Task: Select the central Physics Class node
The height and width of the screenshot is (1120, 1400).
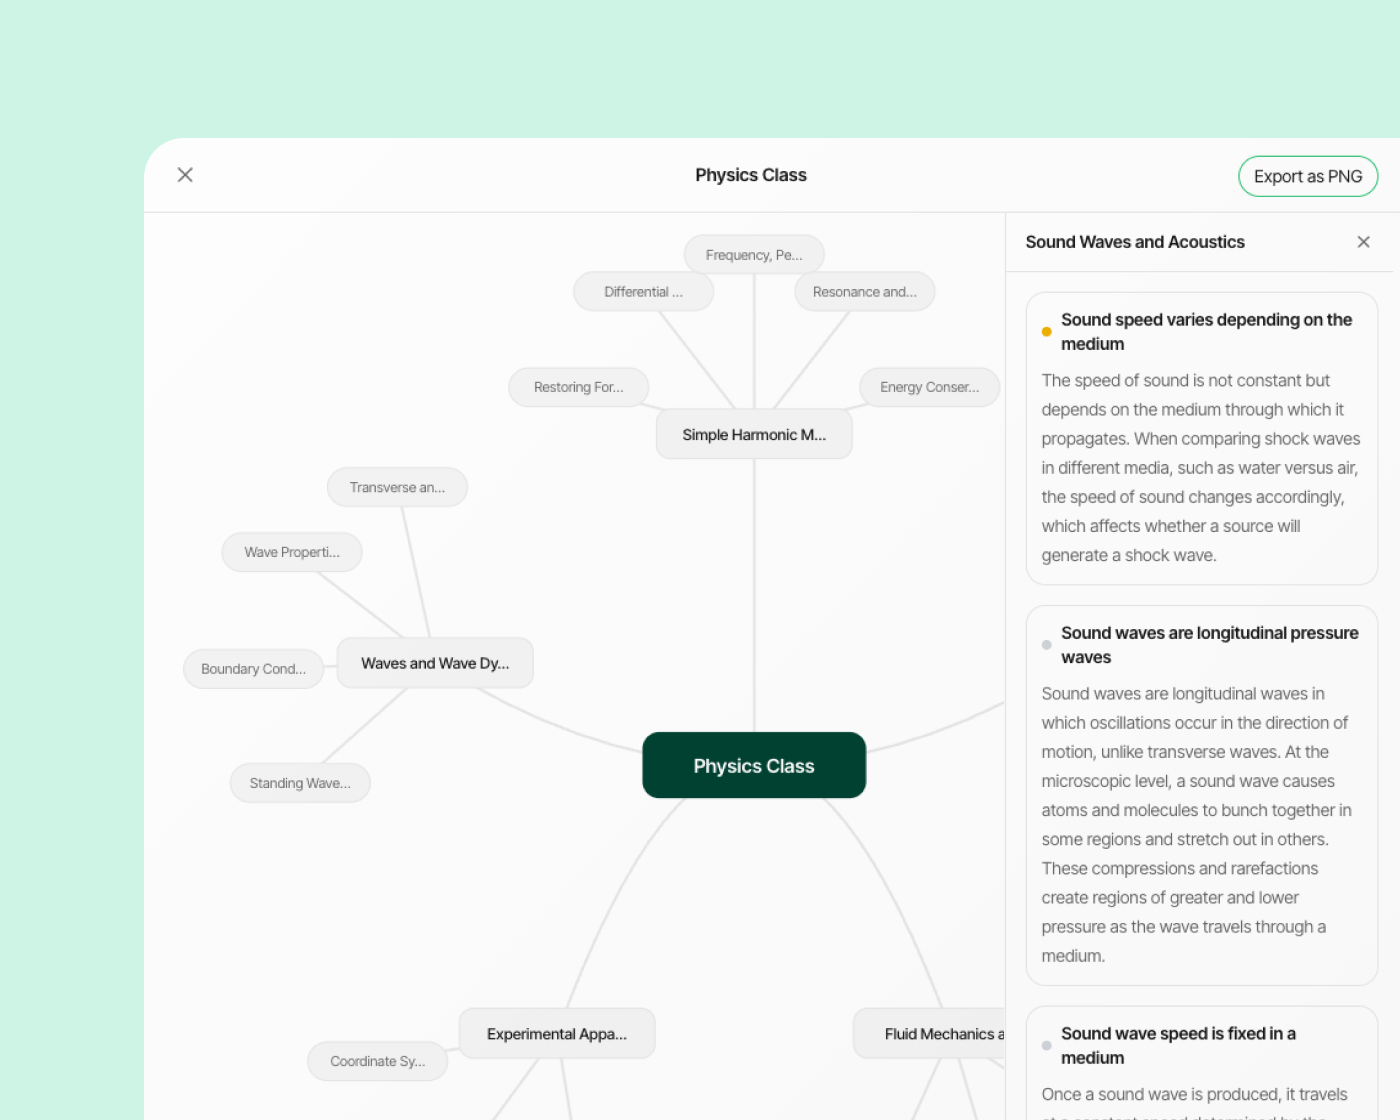Action: click(x=754, y=765)
